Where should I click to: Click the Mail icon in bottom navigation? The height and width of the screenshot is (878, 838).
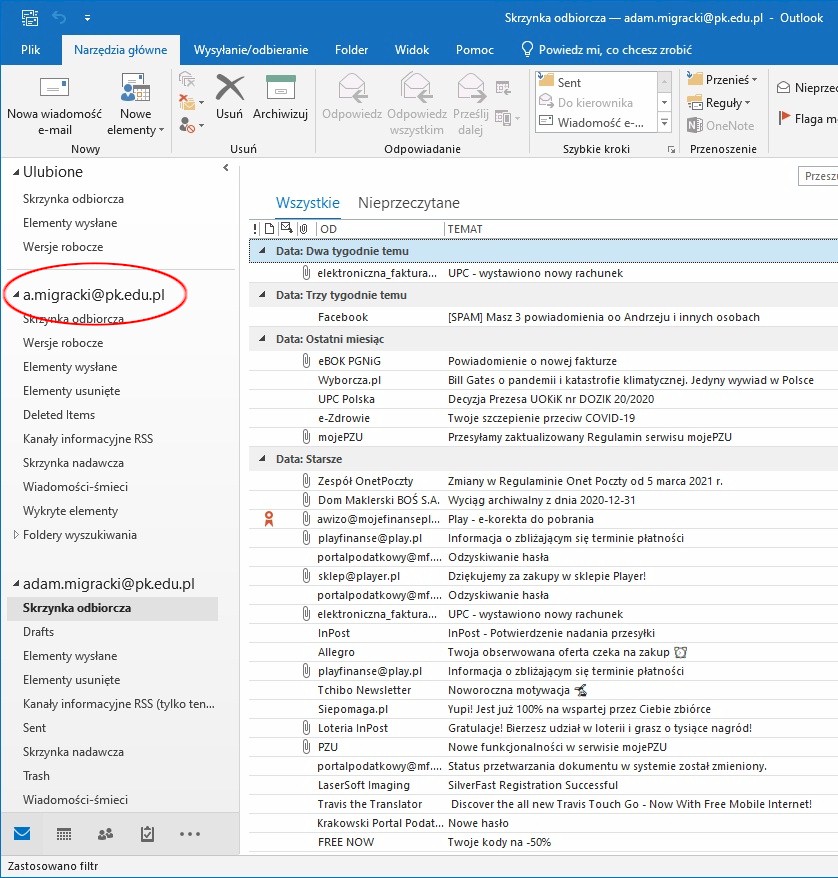click(22, 833)
